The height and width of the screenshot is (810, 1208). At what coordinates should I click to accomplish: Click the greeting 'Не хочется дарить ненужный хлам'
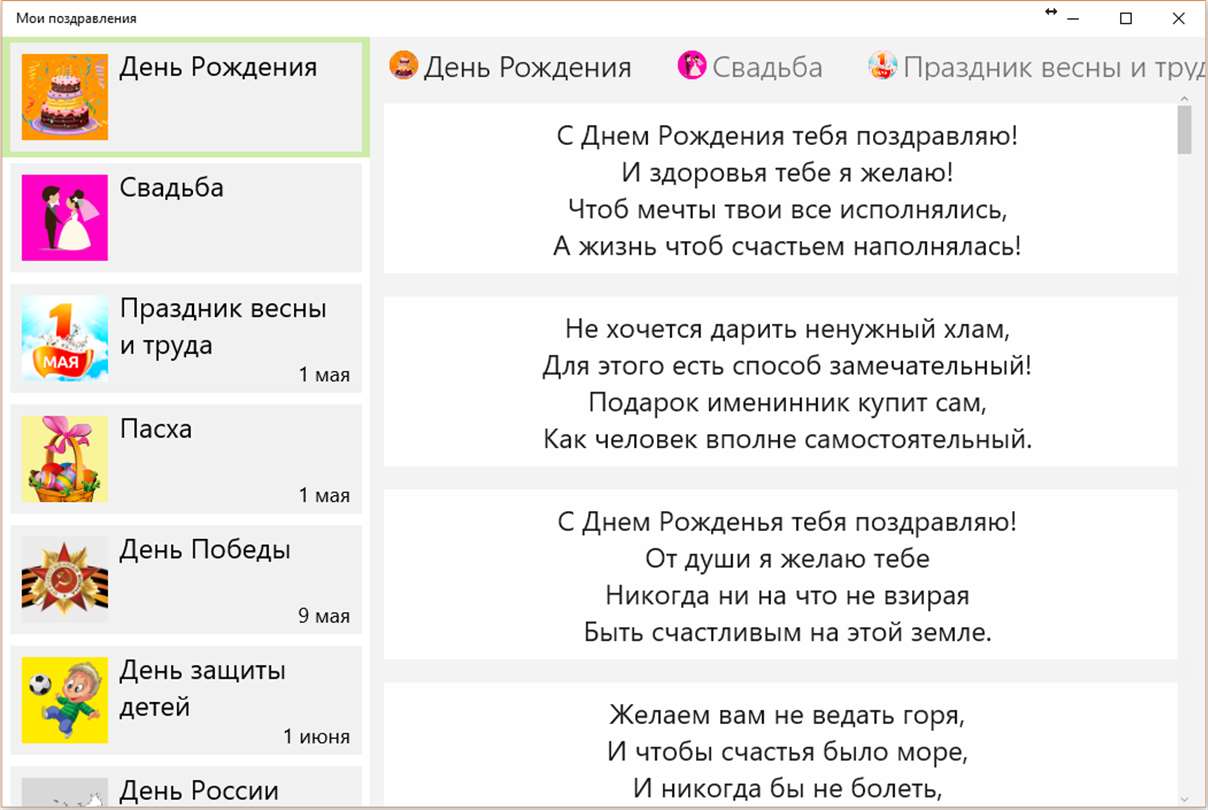(x=780, y=382)
